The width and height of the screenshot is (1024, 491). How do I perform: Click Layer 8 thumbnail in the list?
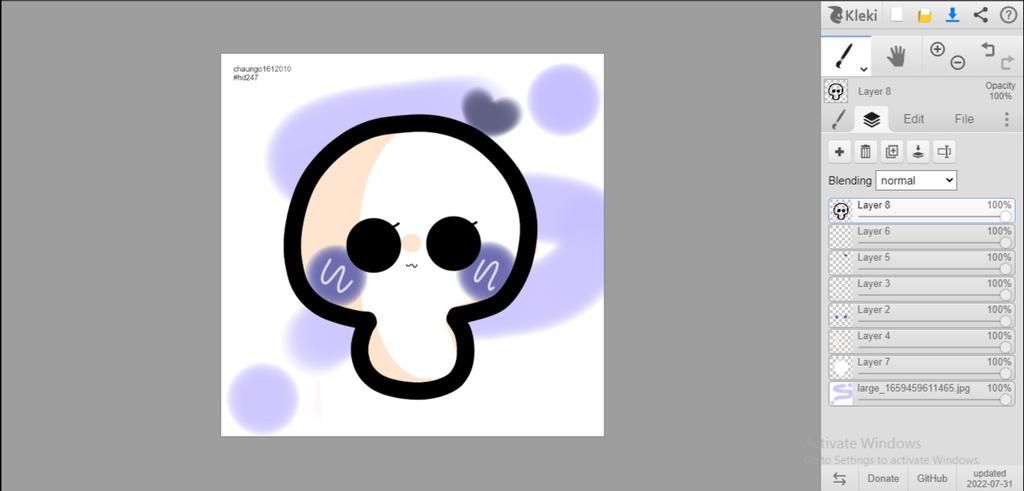coord(842,211)
